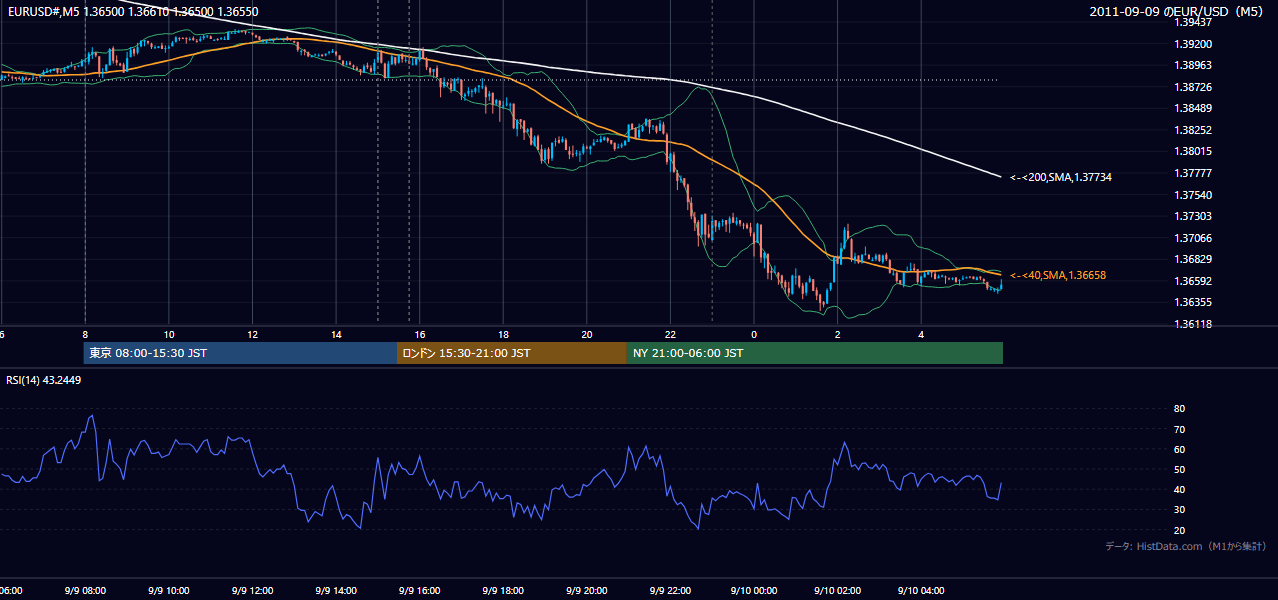Click hour label 12 under the price chart
The height and width of the screenshot is (600, 1278).
pyautogui.click(x=252, y=334)
